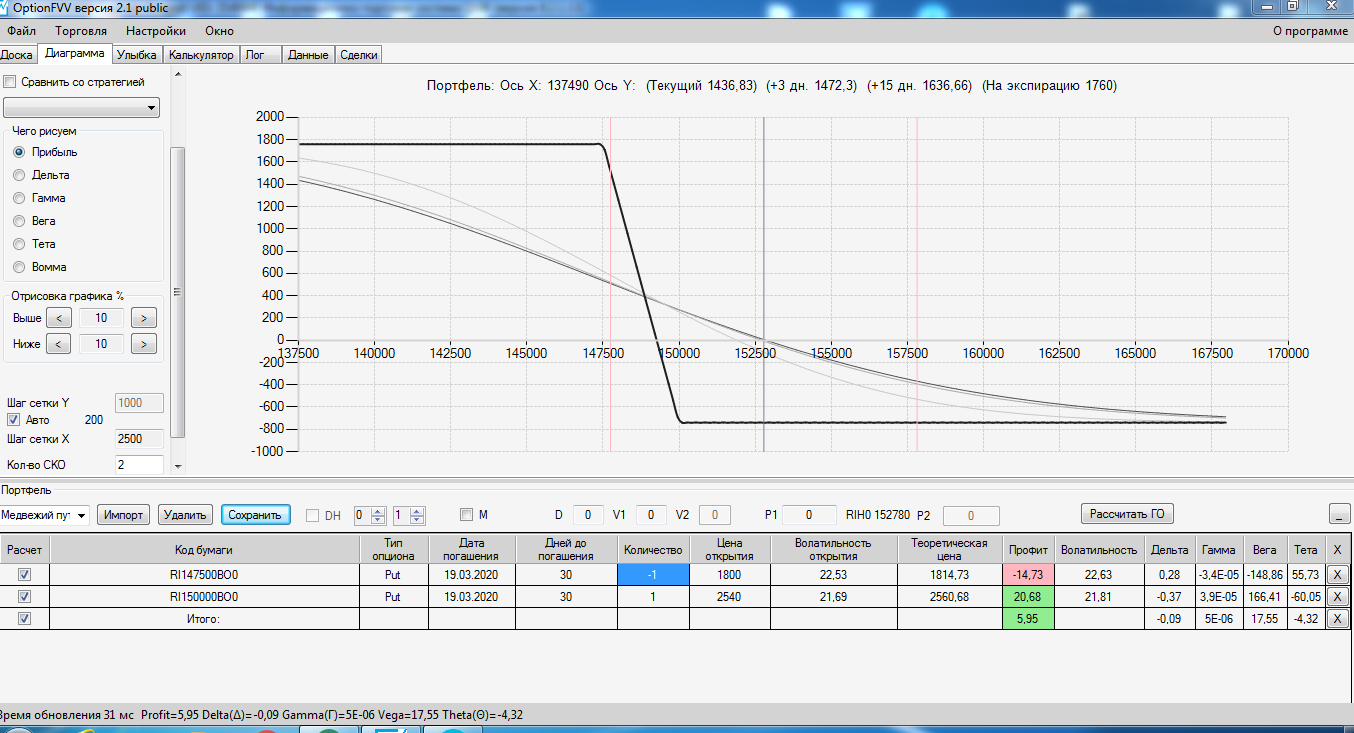
Task: Remove the RI147500BO0 row with its X button
Action: point(1339,575)
